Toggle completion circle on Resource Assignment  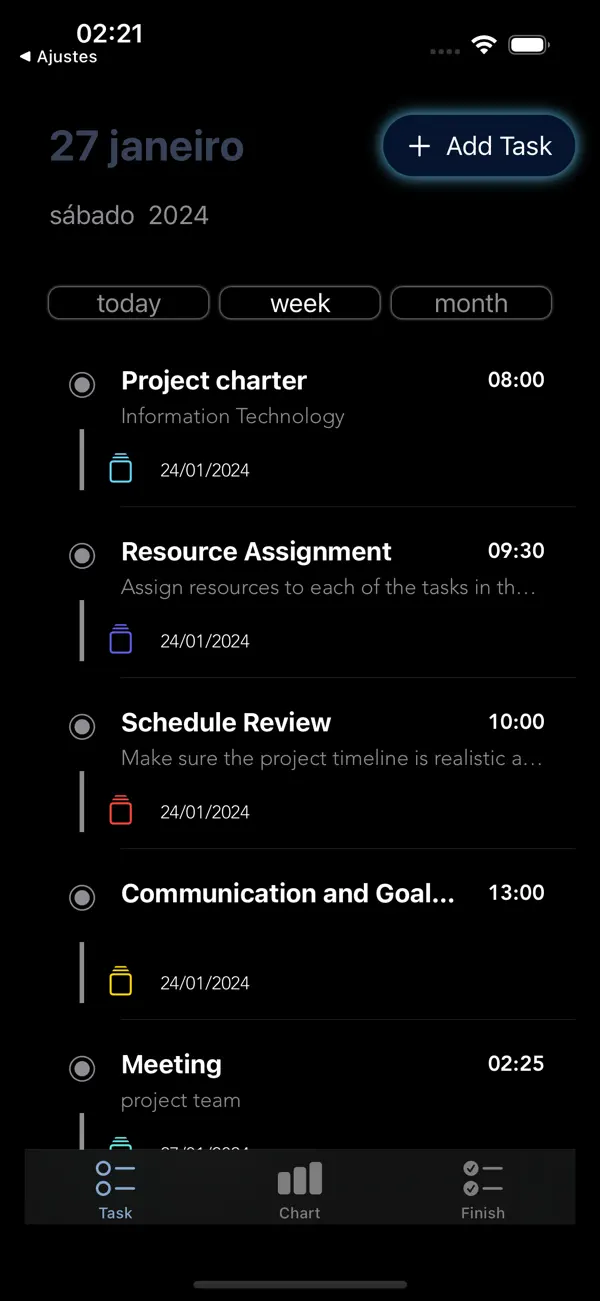click(x=82, y=556)
